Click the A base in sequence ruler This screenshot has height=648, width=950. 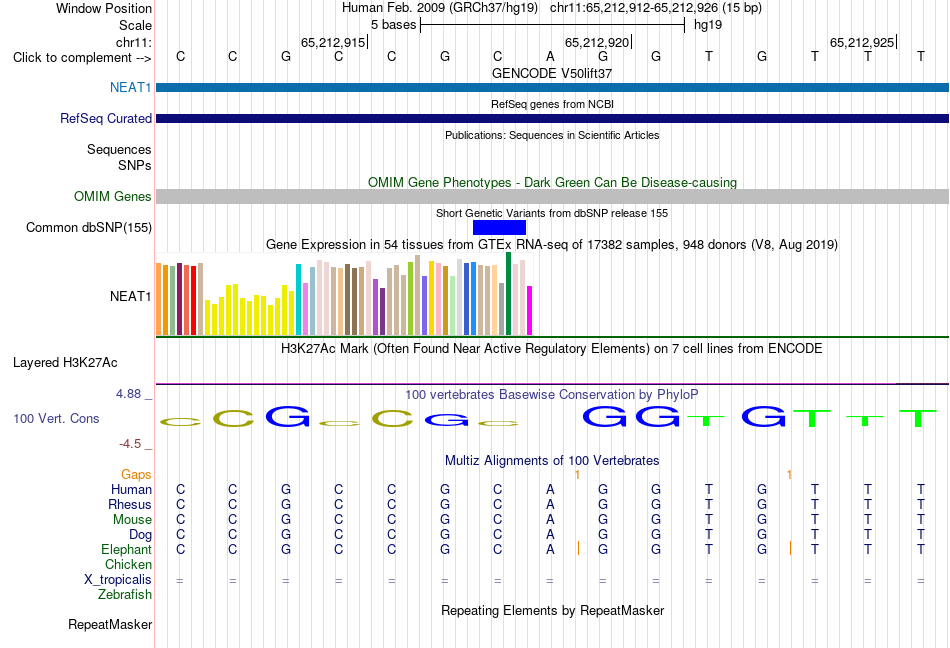click(x=550, y=56)
